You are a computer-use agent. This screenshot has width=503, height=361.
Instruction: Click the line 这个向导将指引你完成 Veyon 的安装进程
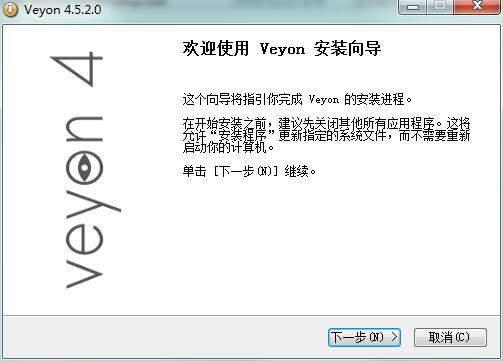[297, 99]
